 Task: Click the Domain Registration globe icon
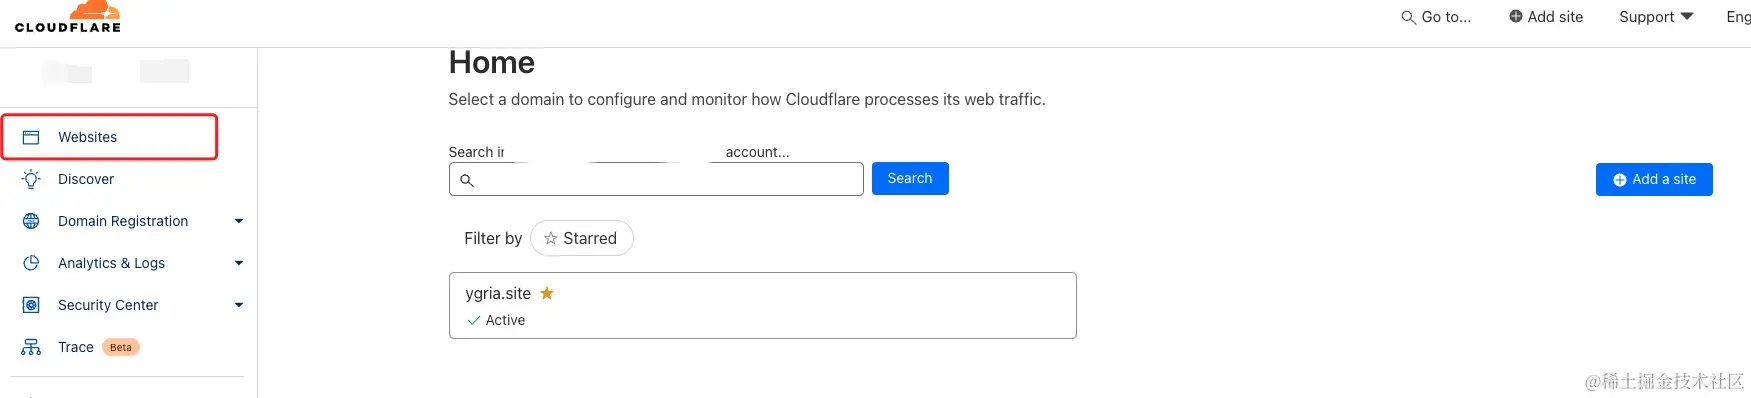point(31,221)
